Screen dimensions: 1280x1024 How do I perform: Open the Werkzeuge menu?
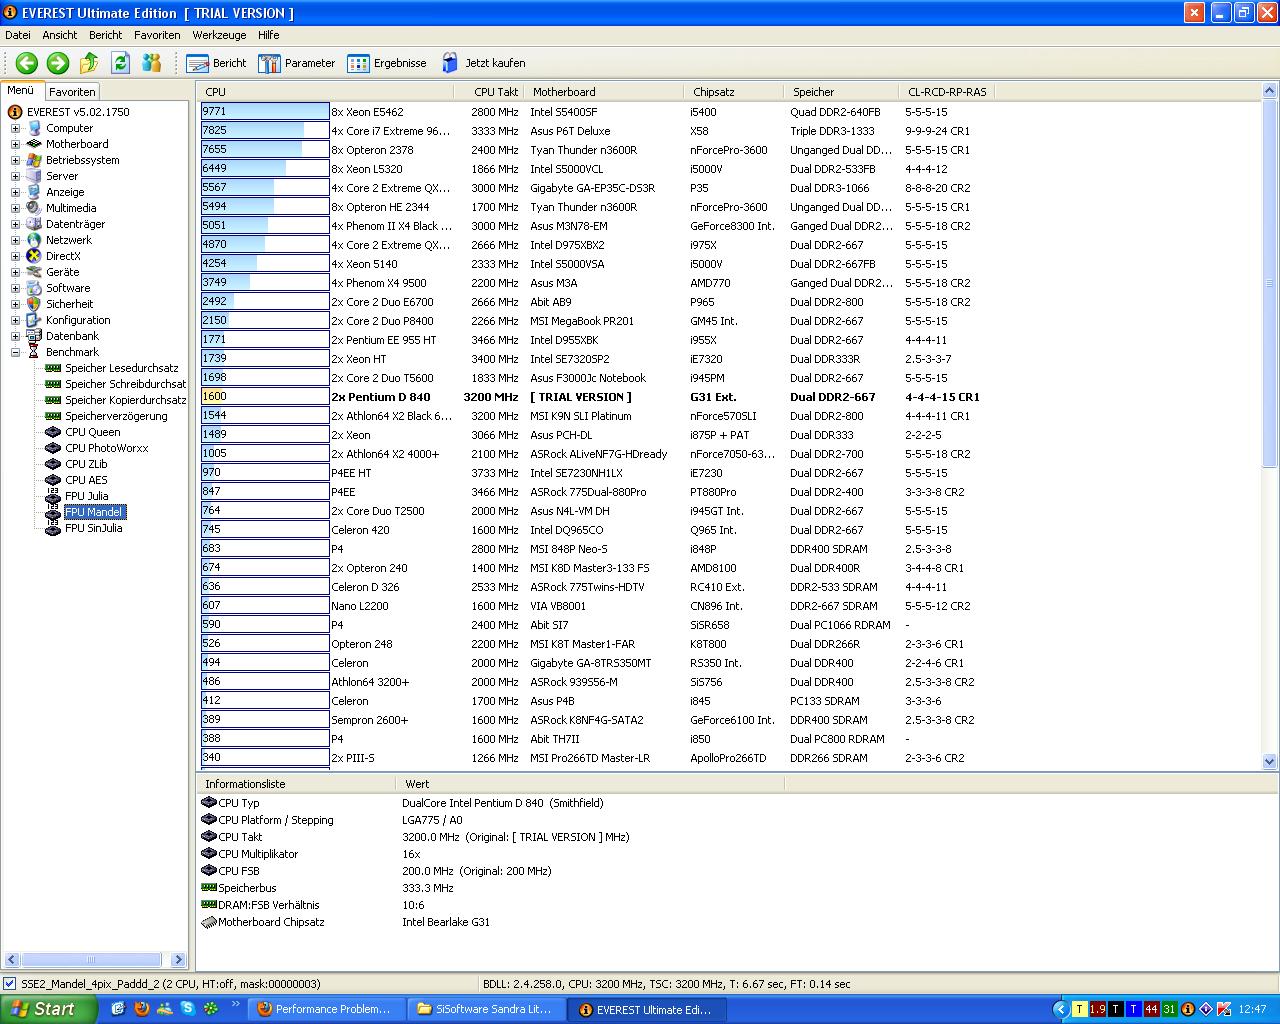coord(219,35)
